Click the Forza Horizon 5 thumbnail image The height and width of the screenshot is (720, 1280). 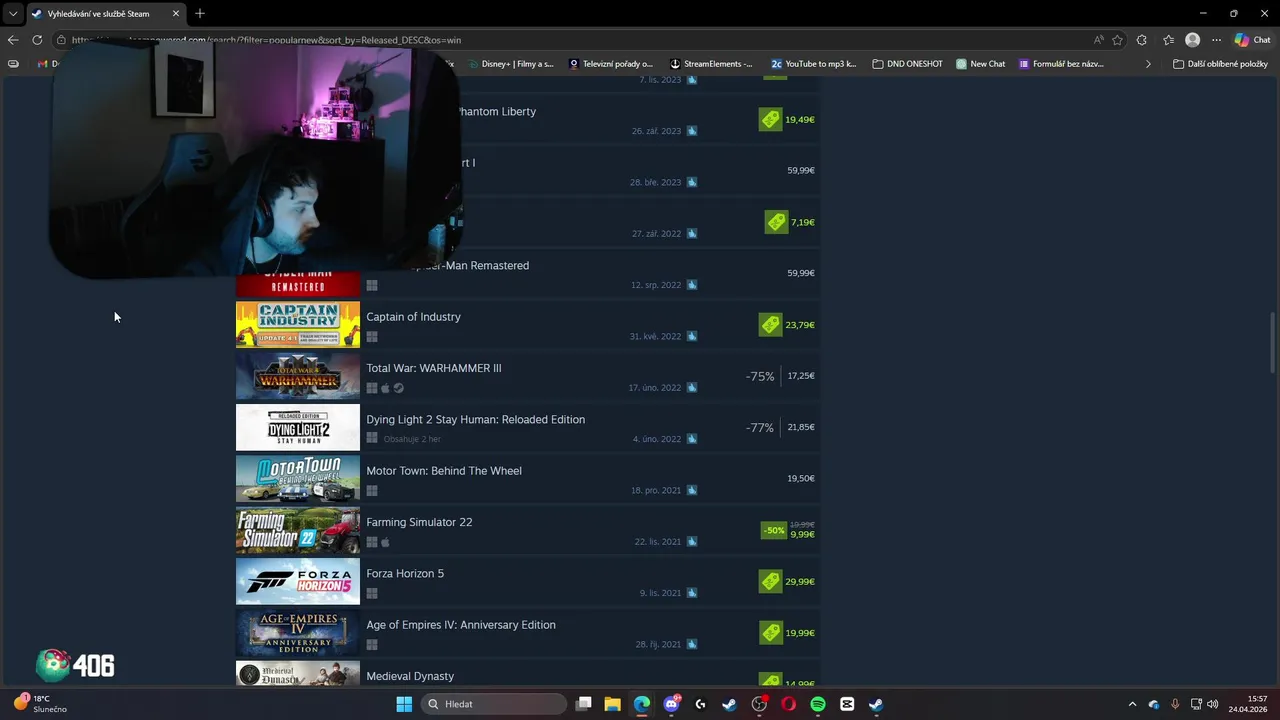tap(298, 581)
